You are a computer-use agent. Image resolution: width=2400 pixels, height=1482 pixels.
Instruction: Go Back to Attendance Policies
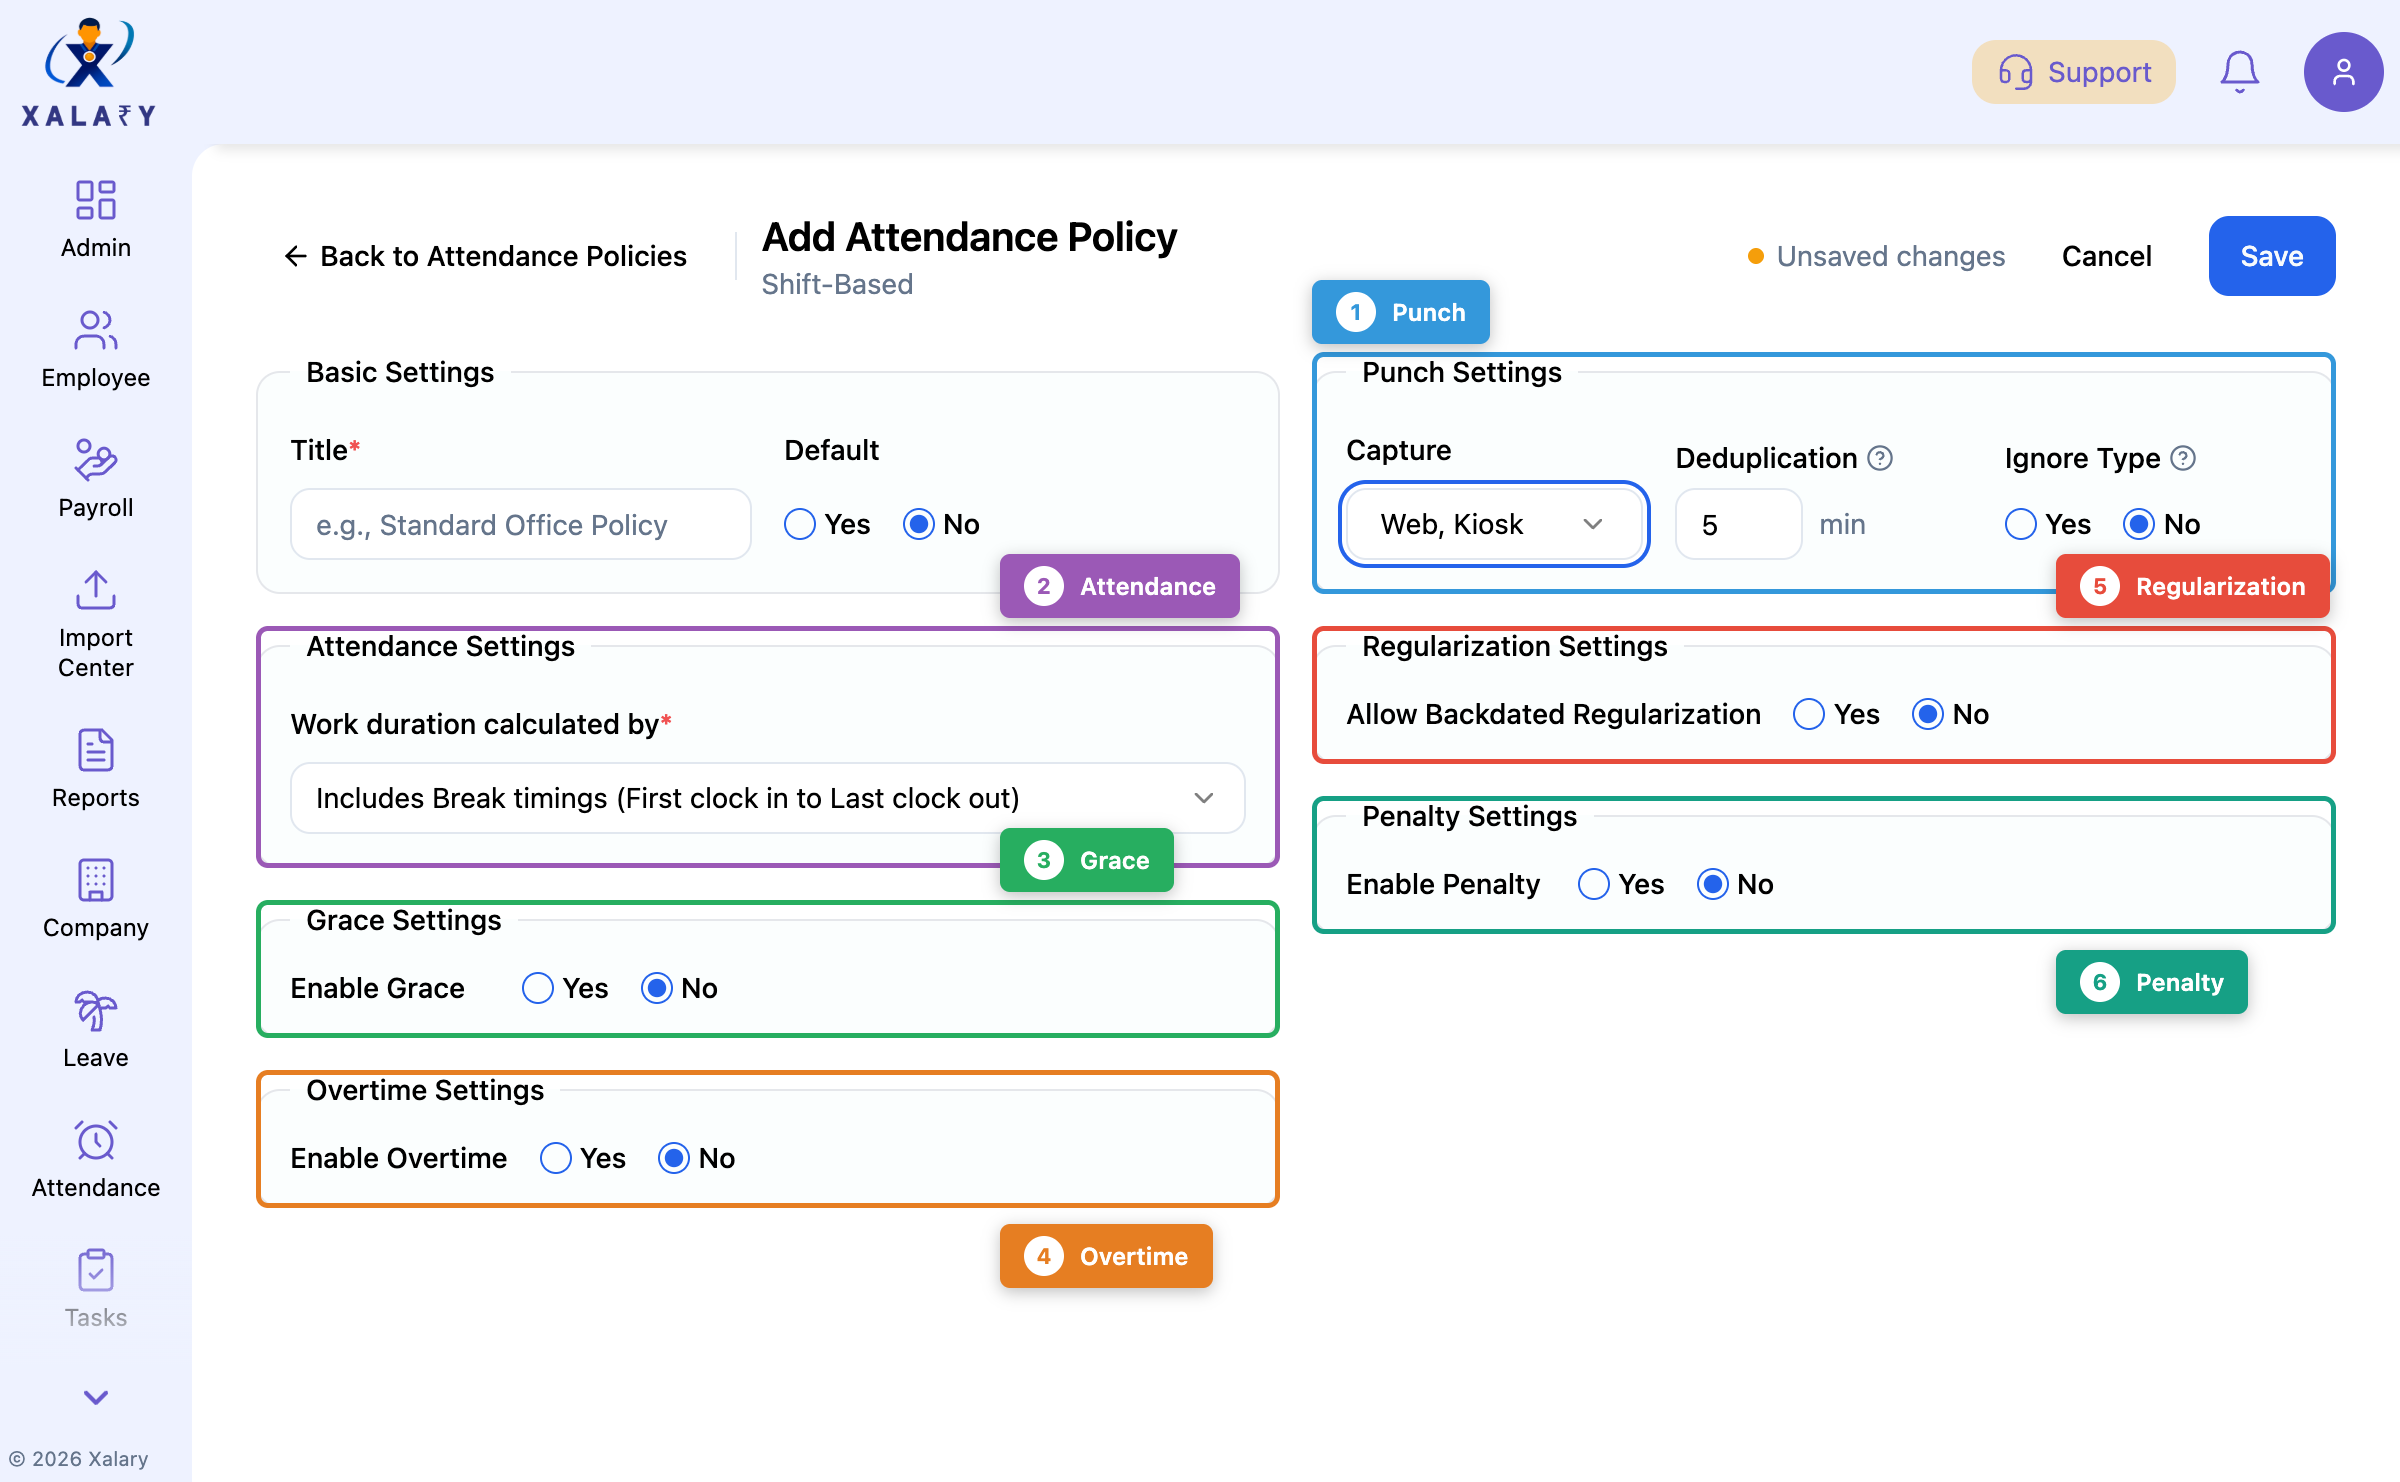tap(485, 256)
